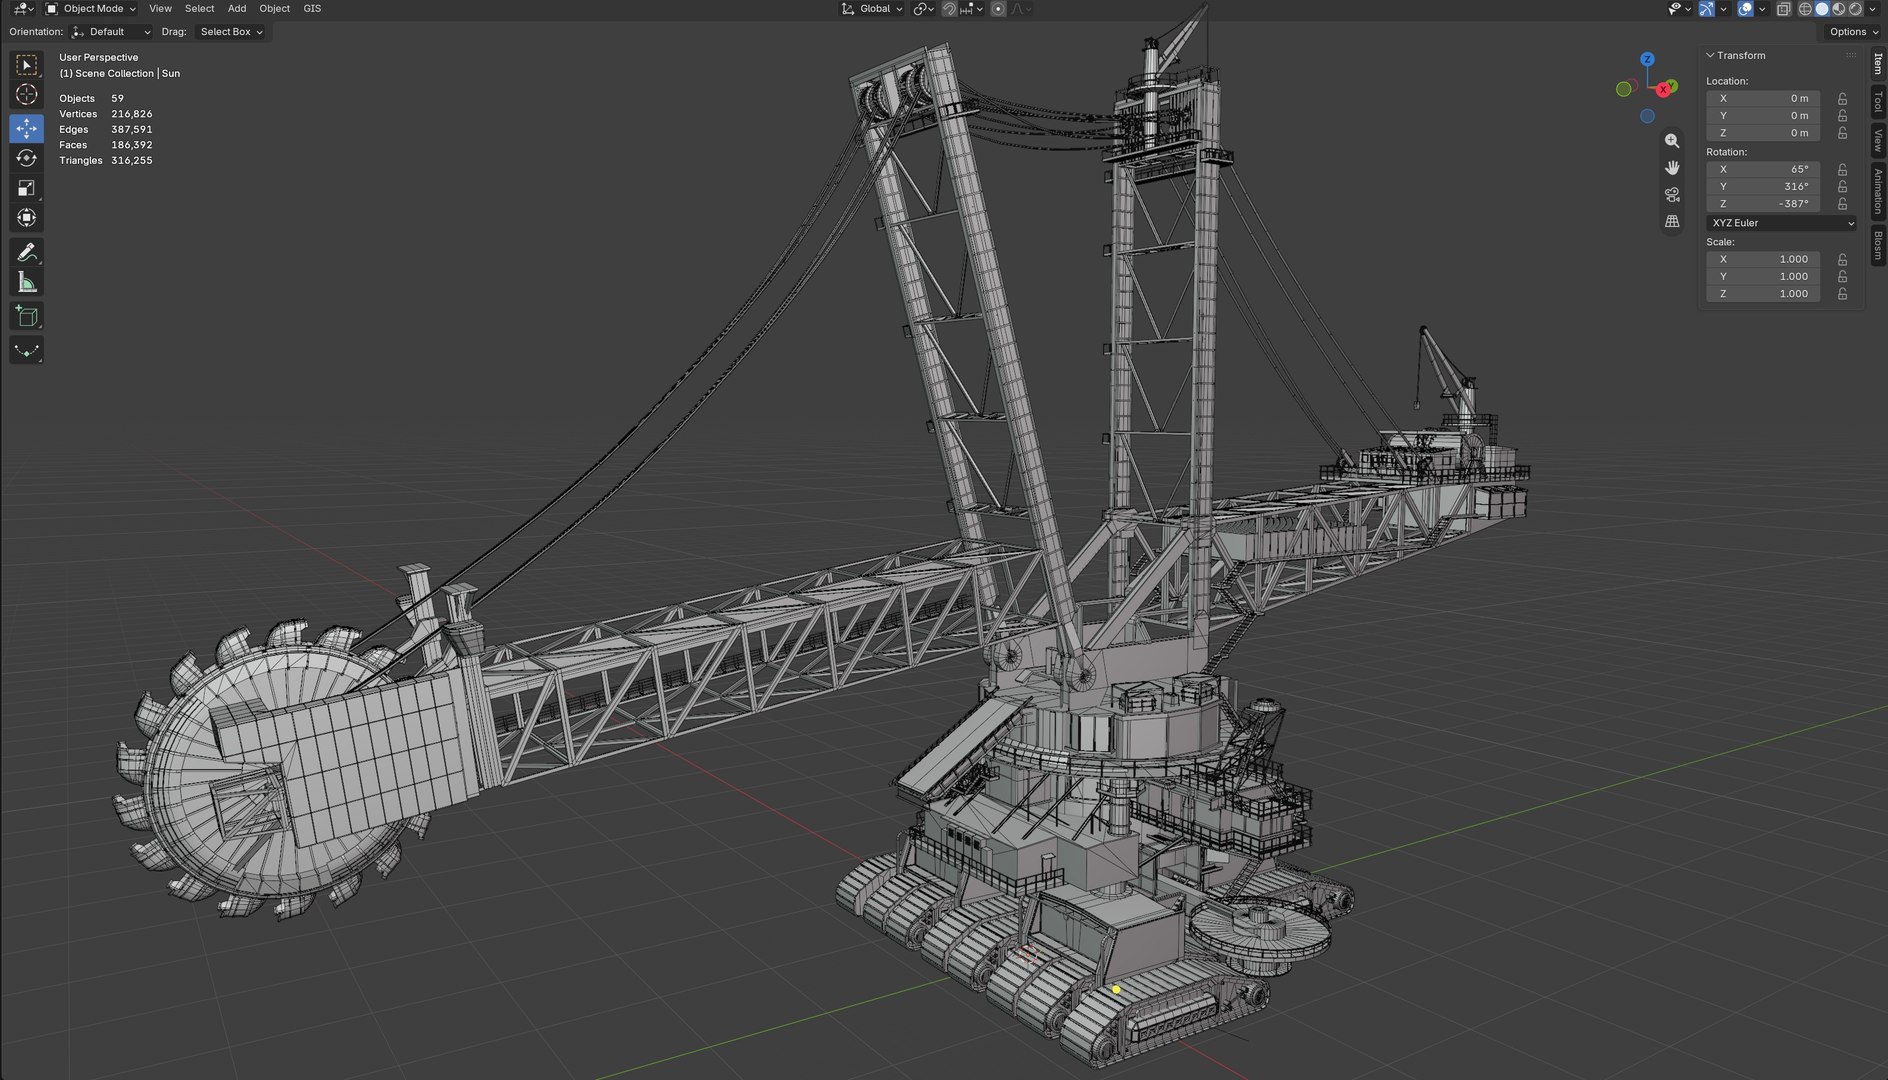Screen dimensions: 1888x1080
Task: Open the Object menu
Action: [x=274, y=9]
